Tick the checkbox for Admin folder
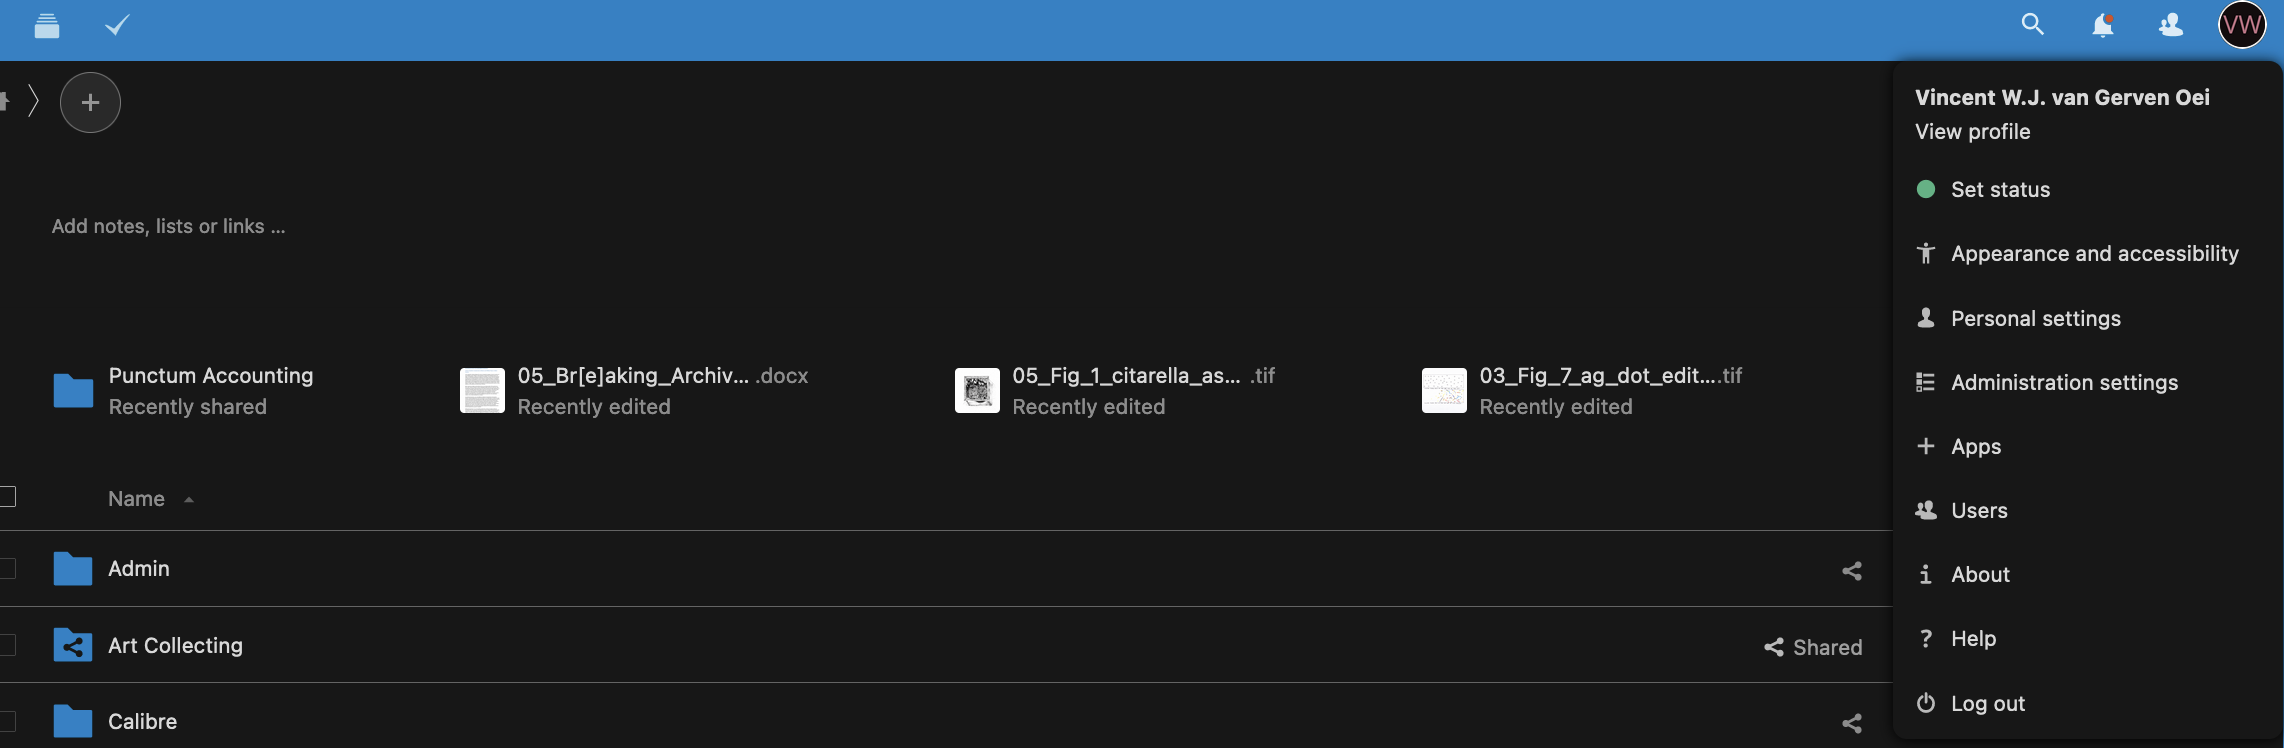The width and height of the screenshot is (2284, 748). [x=8, y=569]
